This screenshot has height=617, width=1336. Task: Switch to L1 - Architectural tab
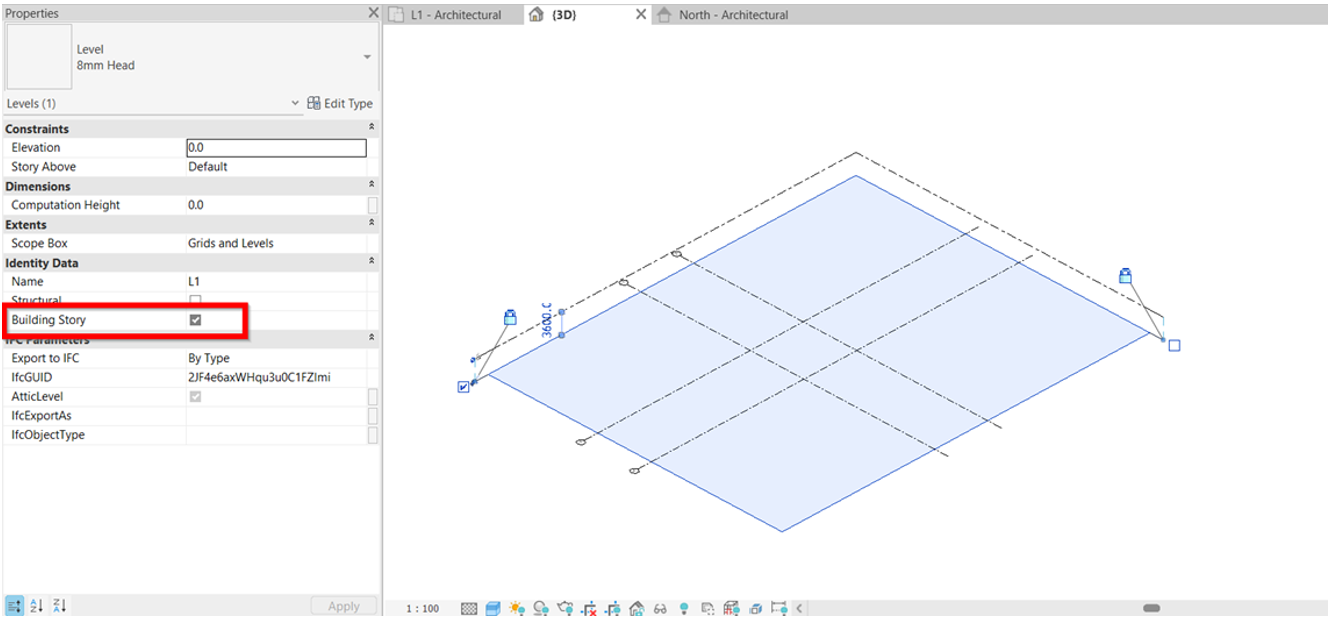(456, 15)
